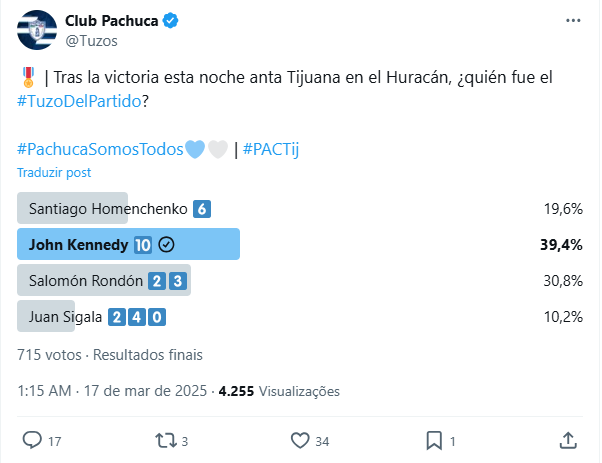Click the repost arrows icon
The image size is (602, 463).
point(166,440)
